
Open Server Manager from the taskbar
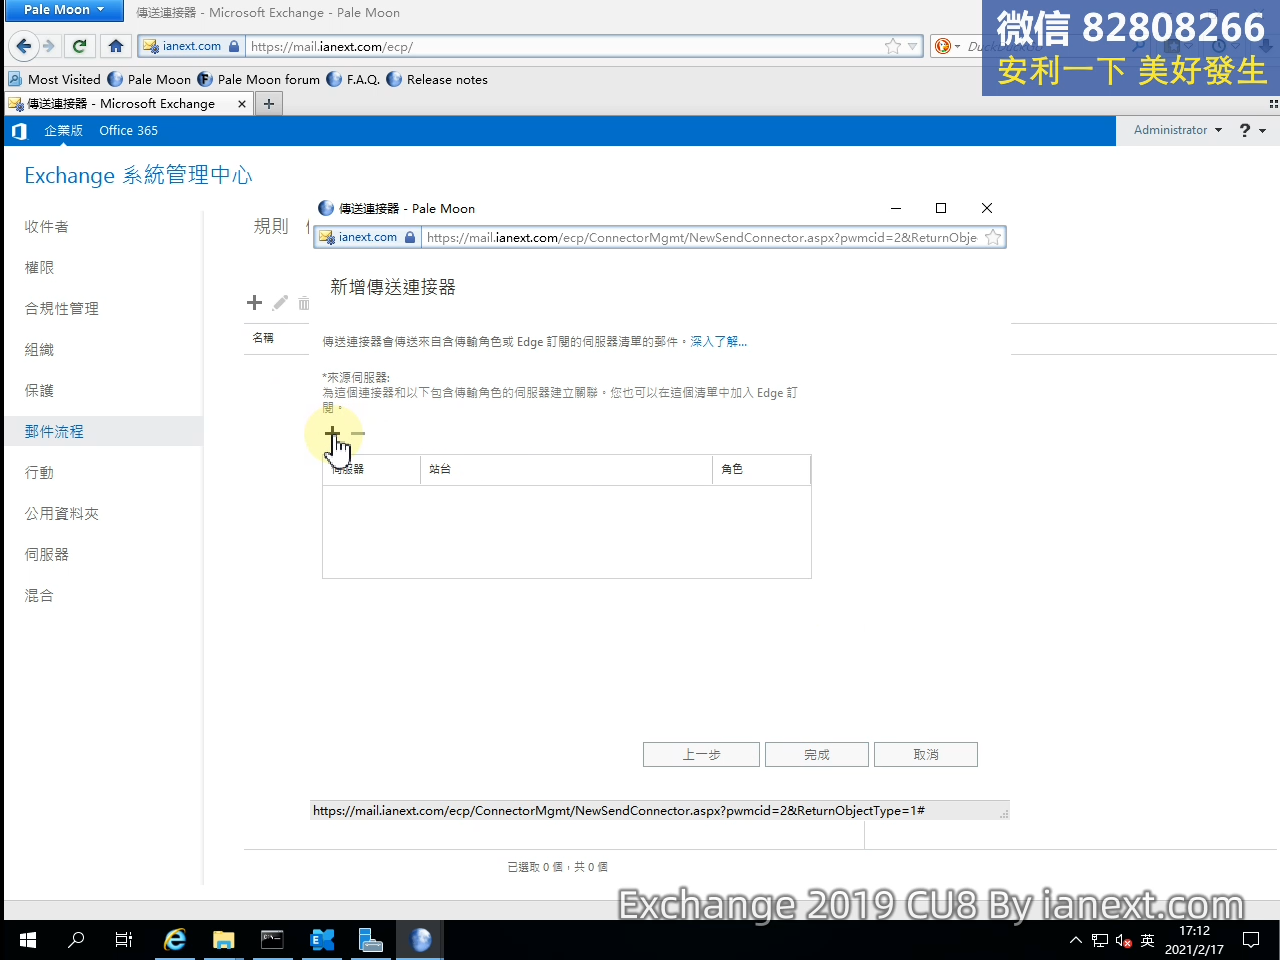[371, 940]
